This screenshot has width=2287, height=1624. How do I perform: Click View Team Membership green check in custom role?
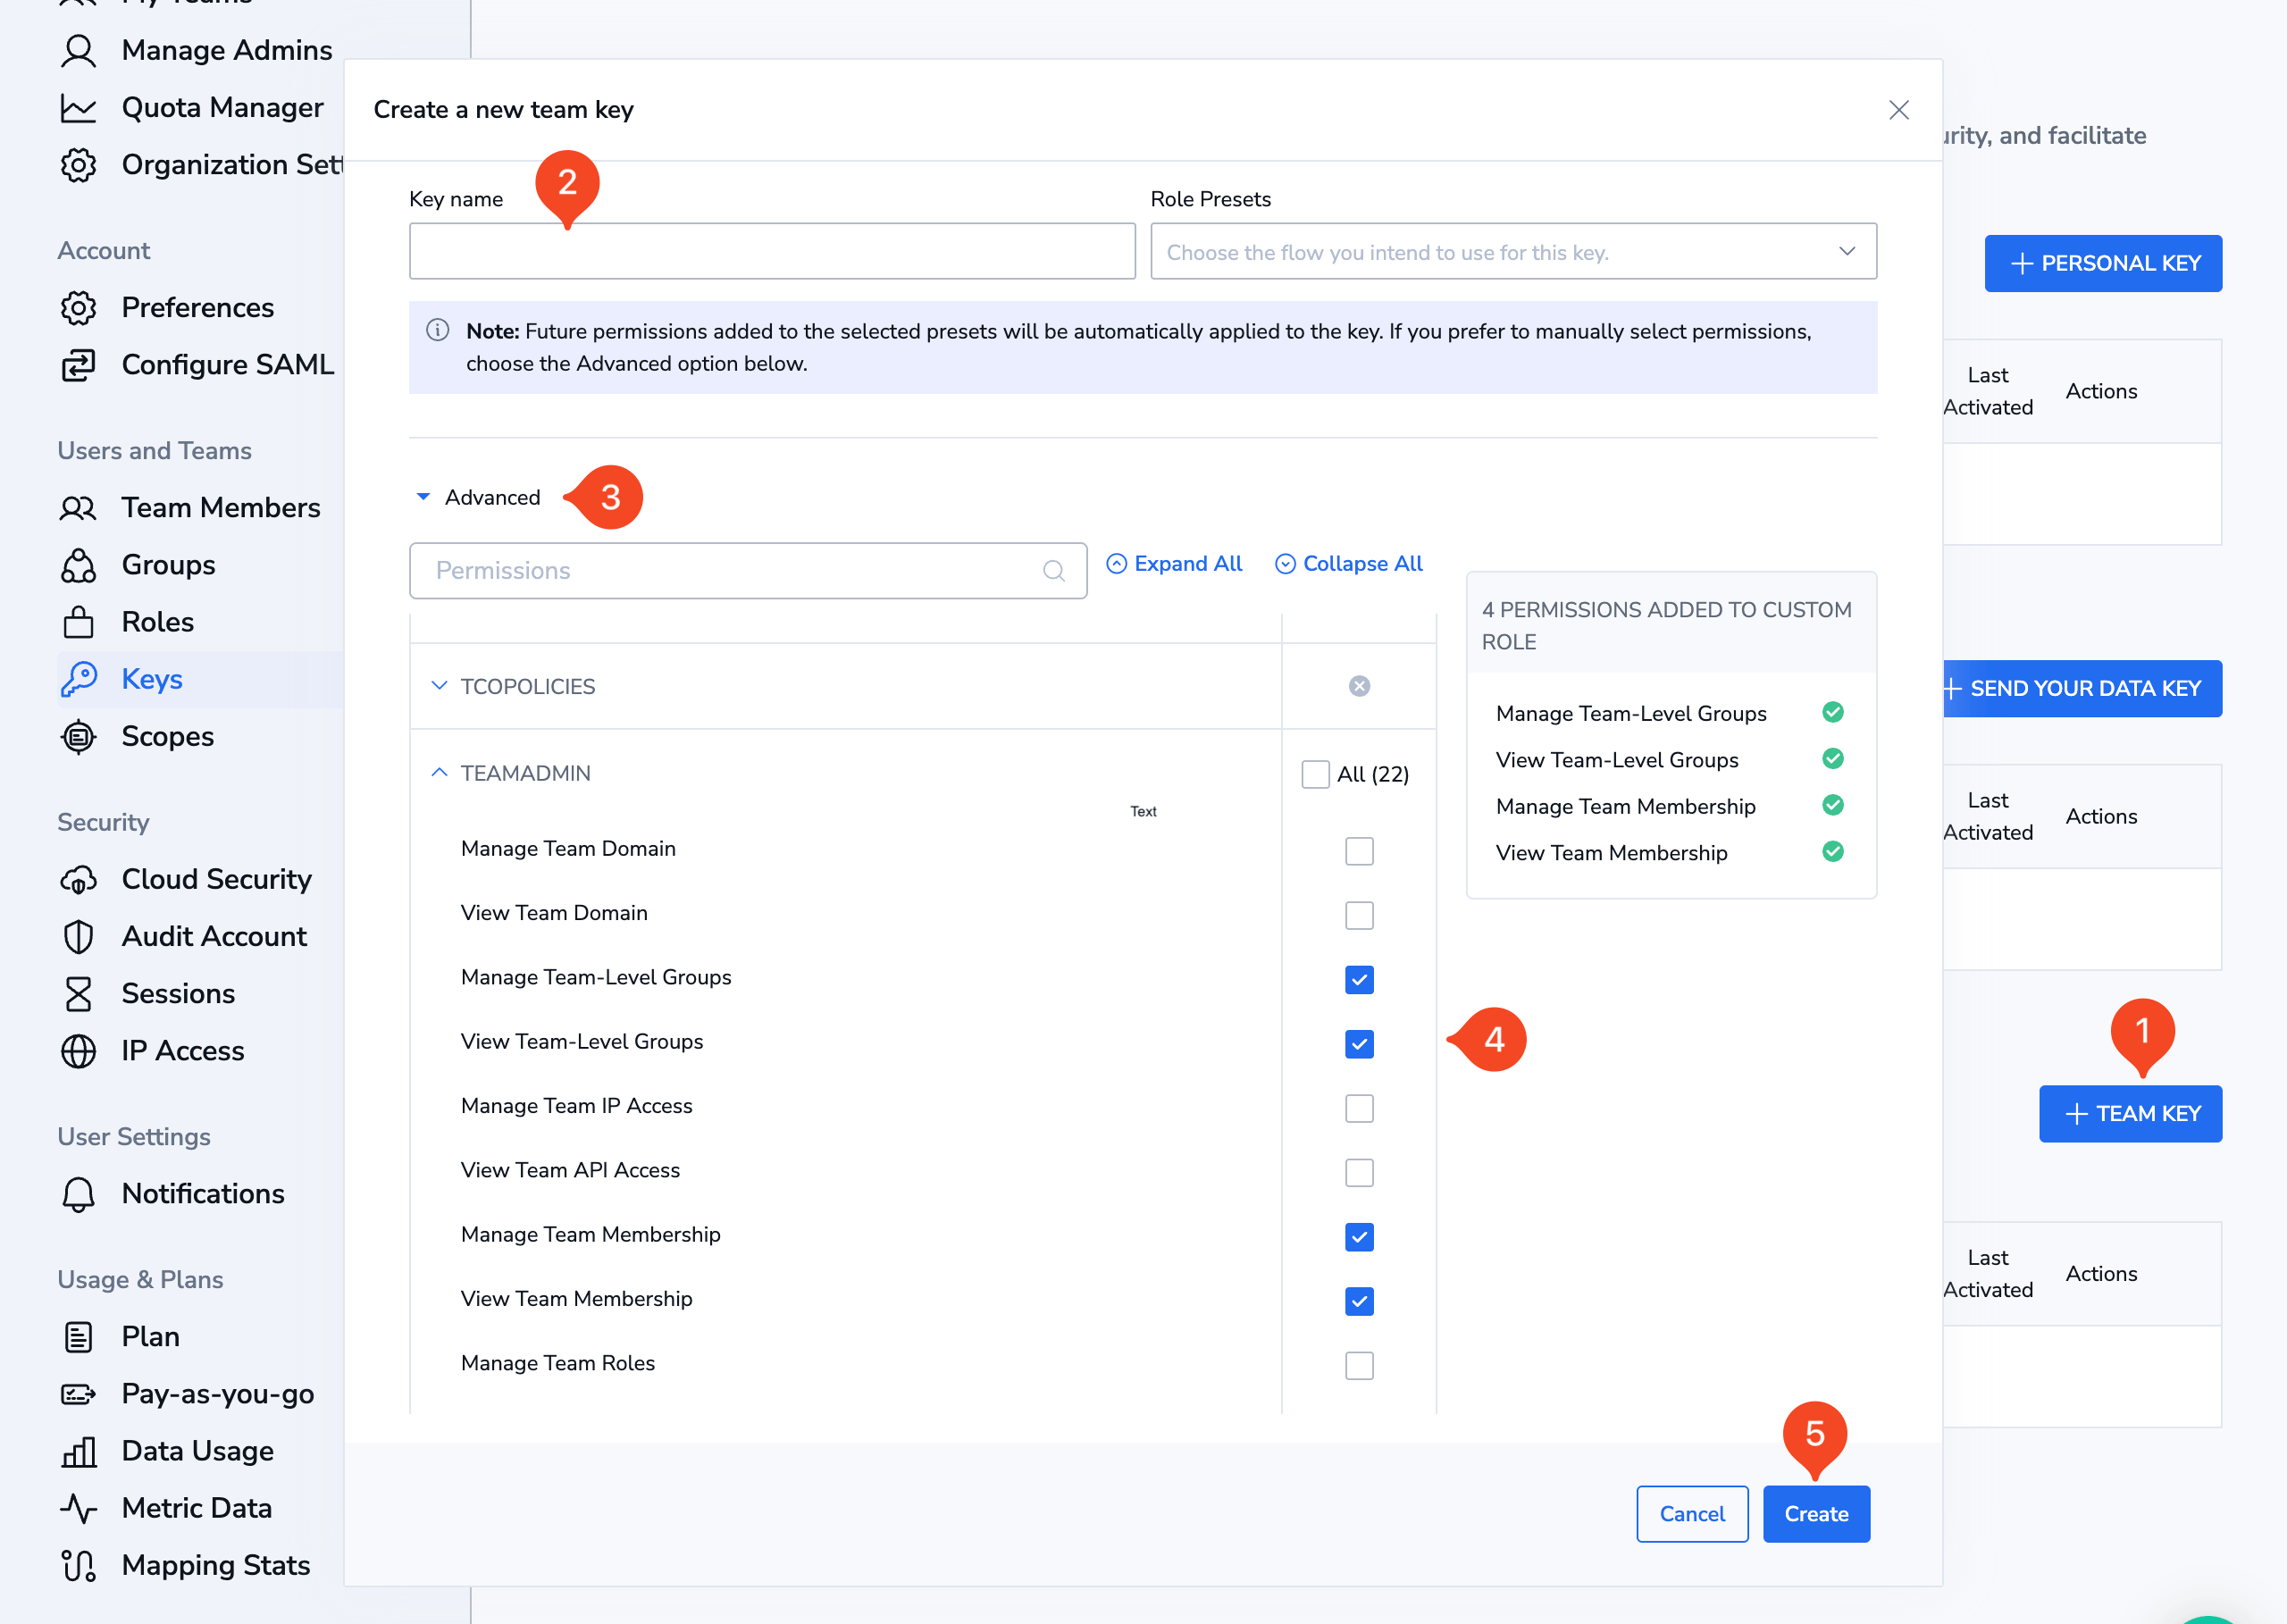coord(1832,851)
